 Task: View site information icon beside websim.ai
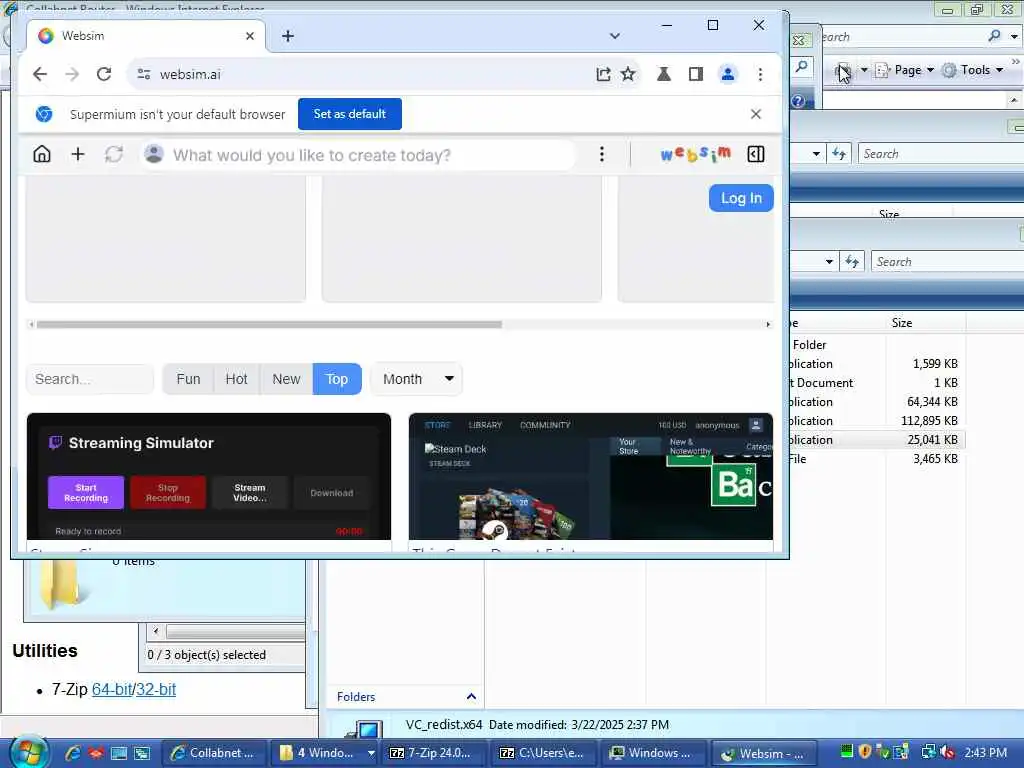(144, 74)
